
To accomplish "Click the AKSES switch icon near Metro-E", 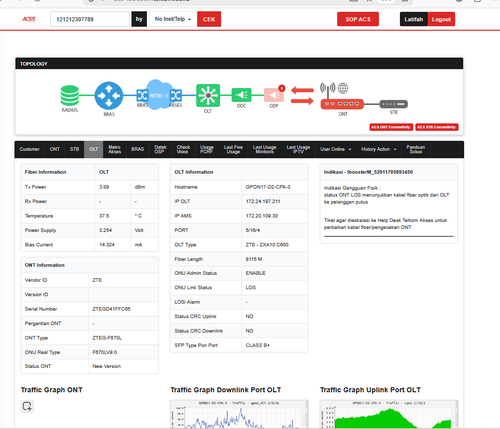I will (176, 96).
